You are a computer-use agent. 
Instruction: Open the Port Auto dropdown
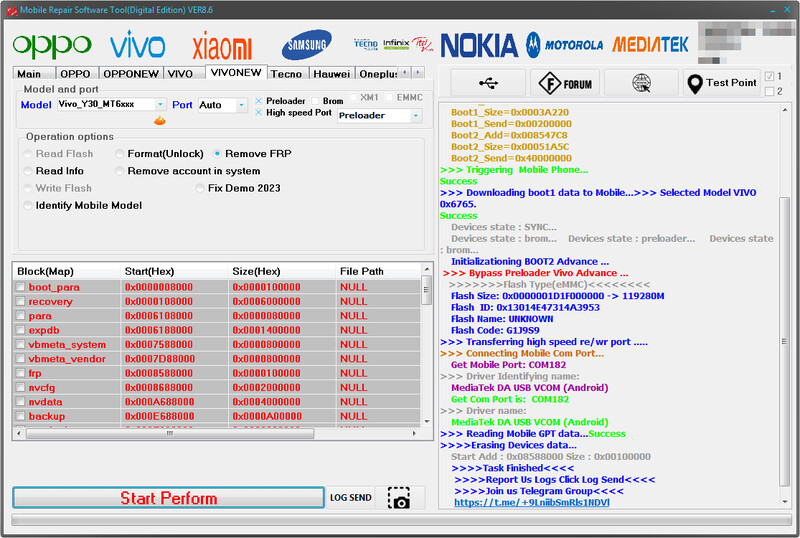pos(222,105)
